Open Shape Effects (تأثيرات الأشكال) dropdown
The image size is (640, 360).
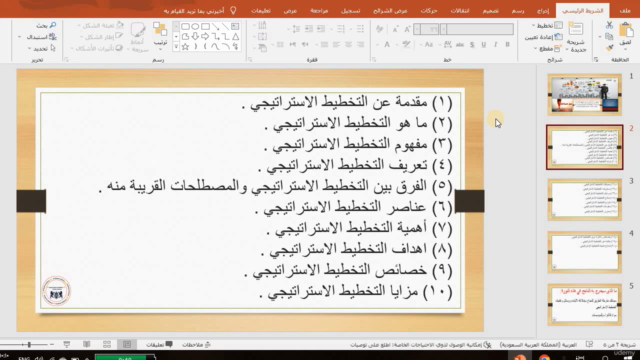click(97, 49)
